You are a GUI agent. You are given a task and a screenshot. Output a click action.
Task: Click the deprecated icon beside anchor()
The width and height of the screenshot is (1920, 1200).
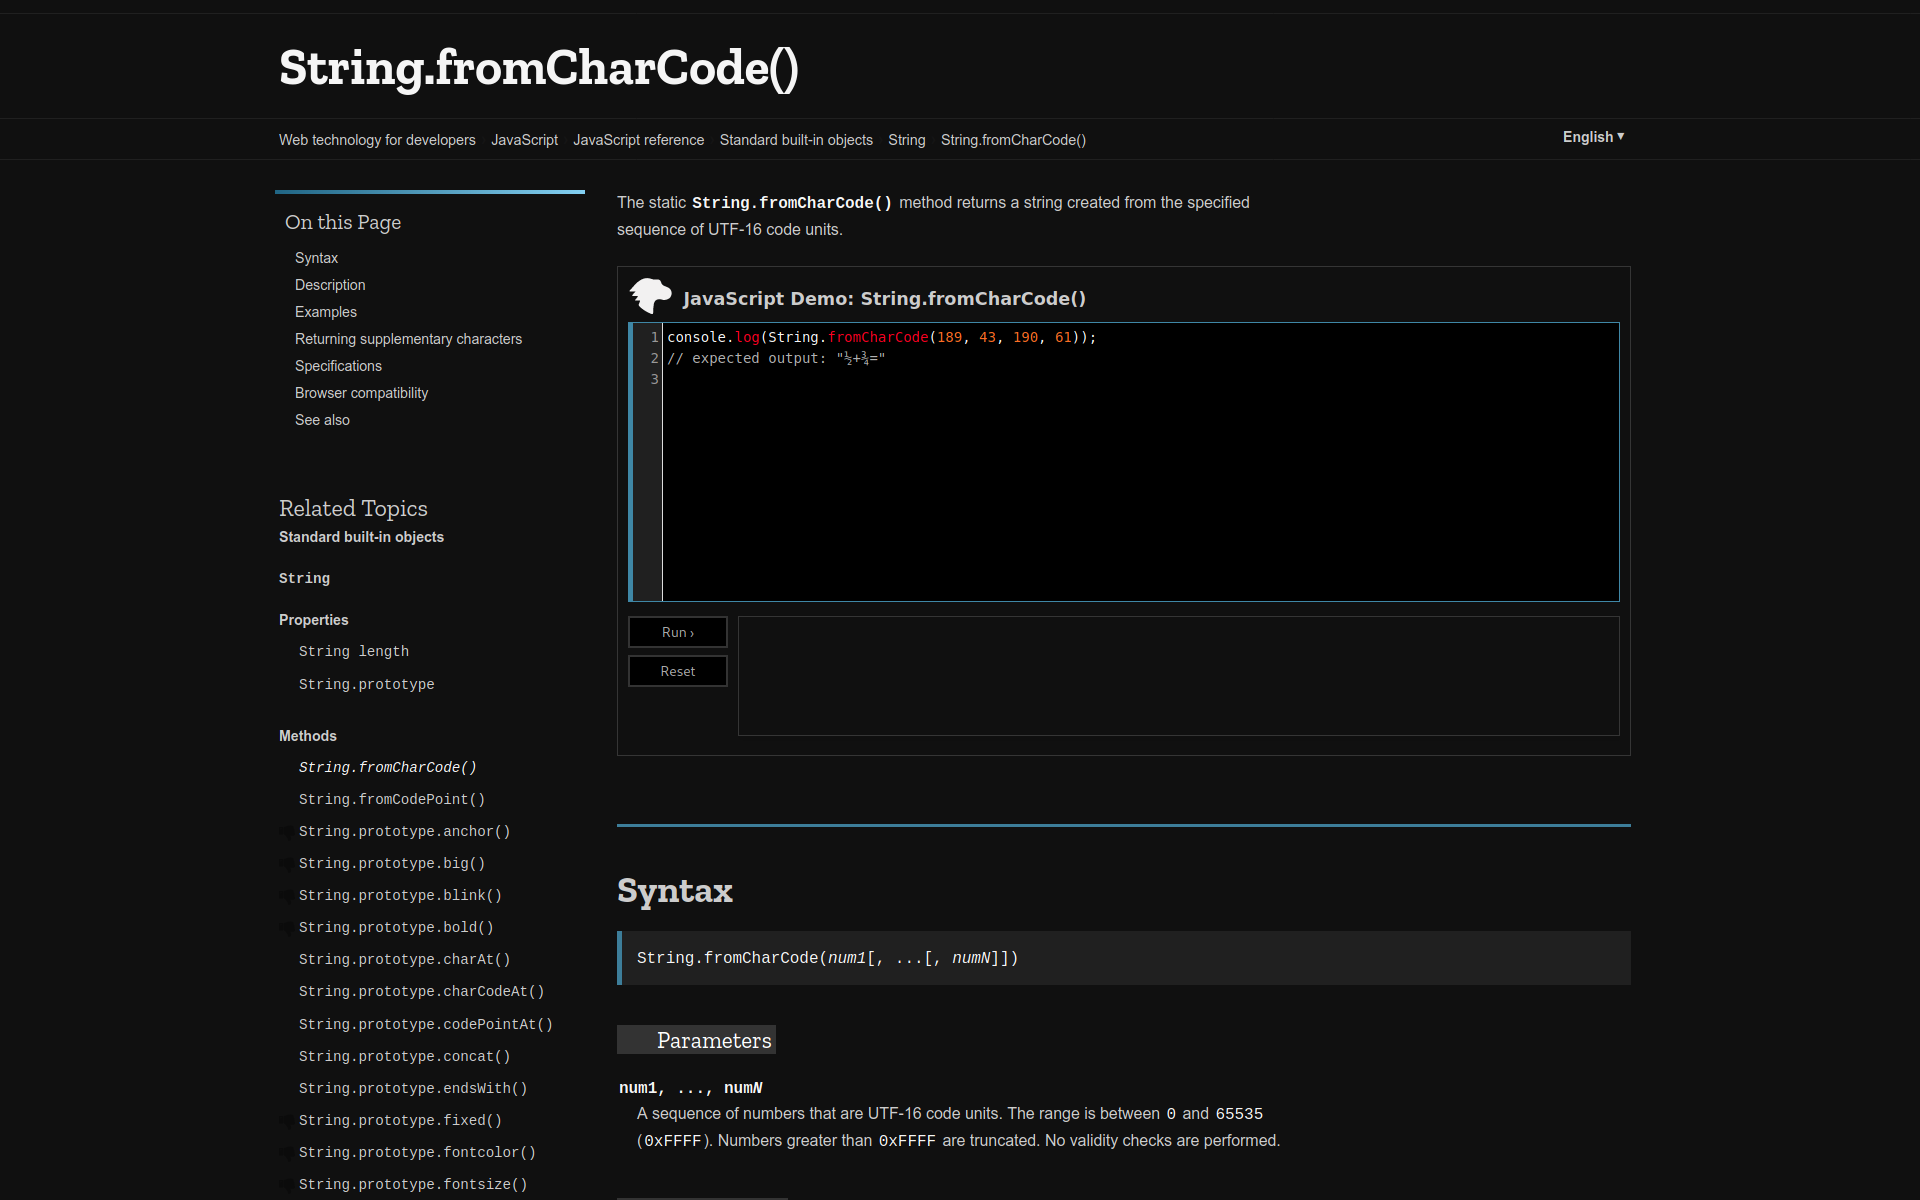(x=287, y=833)
